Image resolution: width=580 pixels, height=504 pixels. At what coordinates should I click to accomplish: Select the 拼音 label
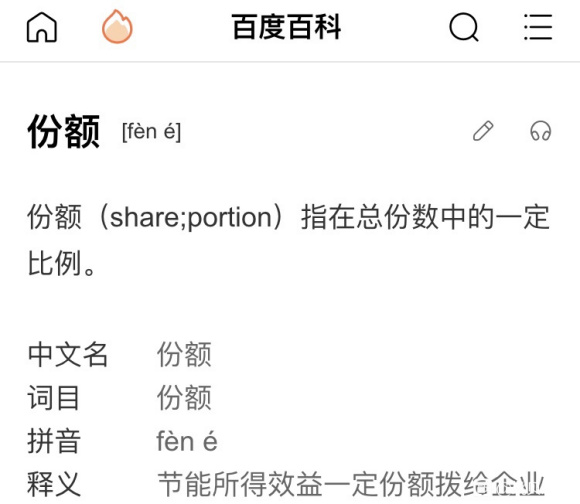pos(54,441)
